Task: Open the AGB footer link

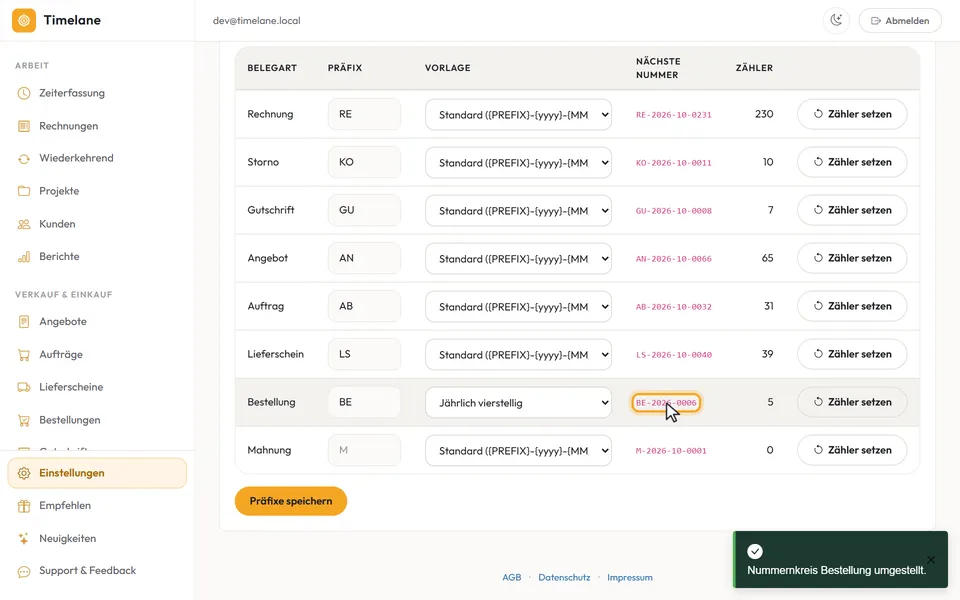Action: [511, 577]
